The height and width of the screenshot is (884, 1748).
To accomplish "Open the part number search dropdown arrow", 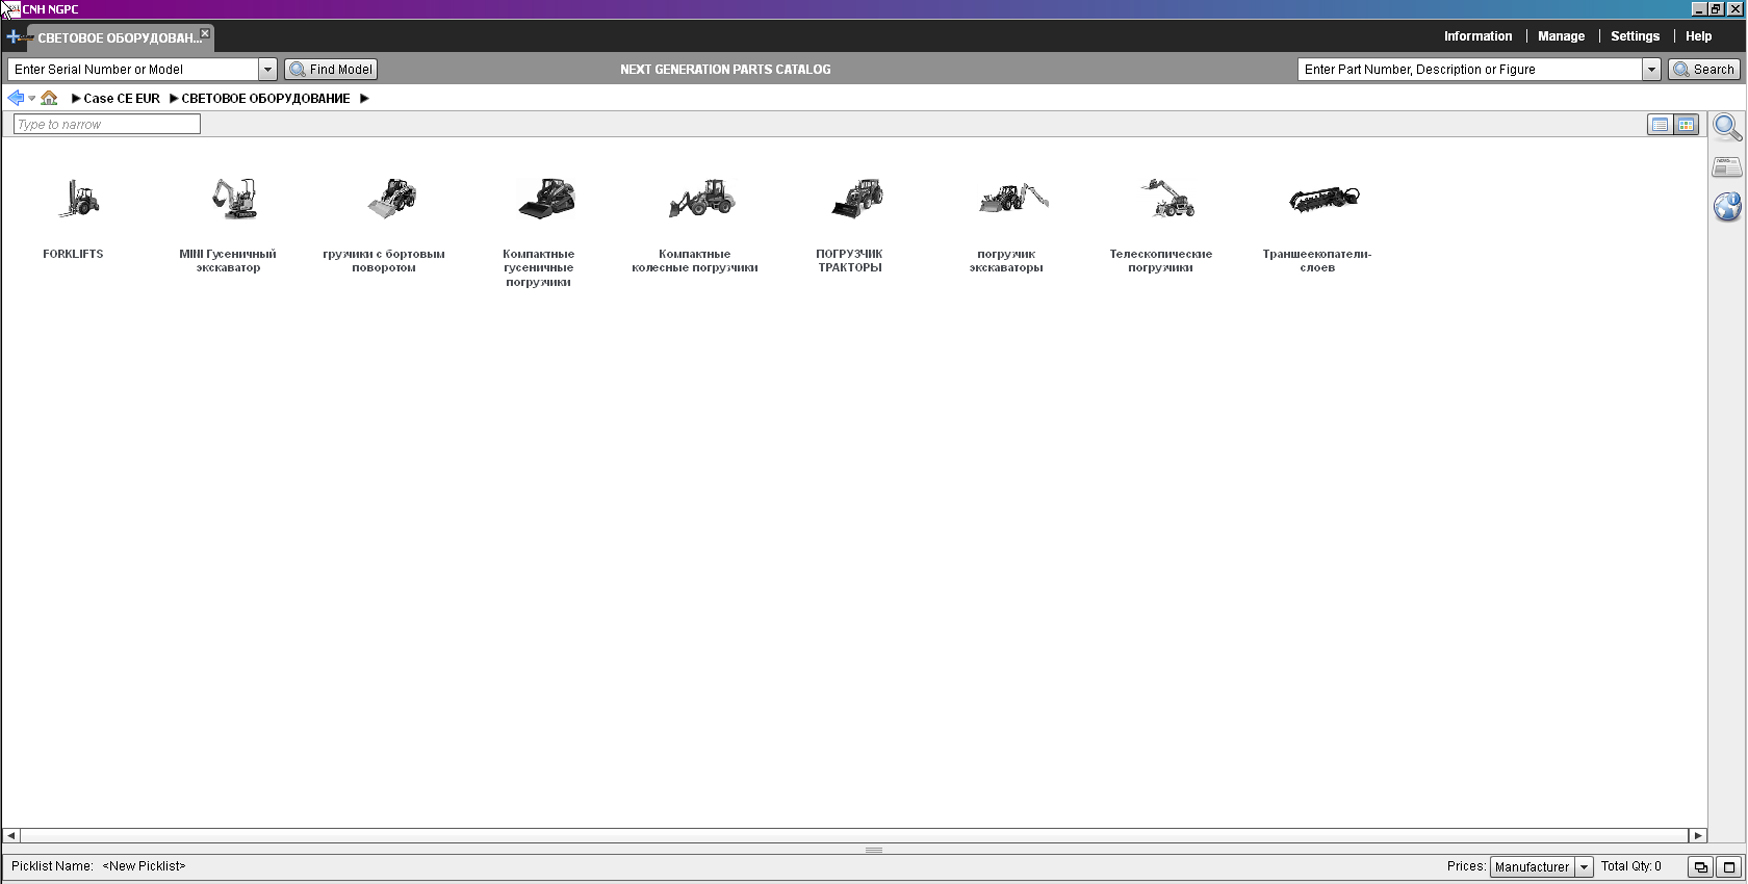I will click(x=1651, y=69).
